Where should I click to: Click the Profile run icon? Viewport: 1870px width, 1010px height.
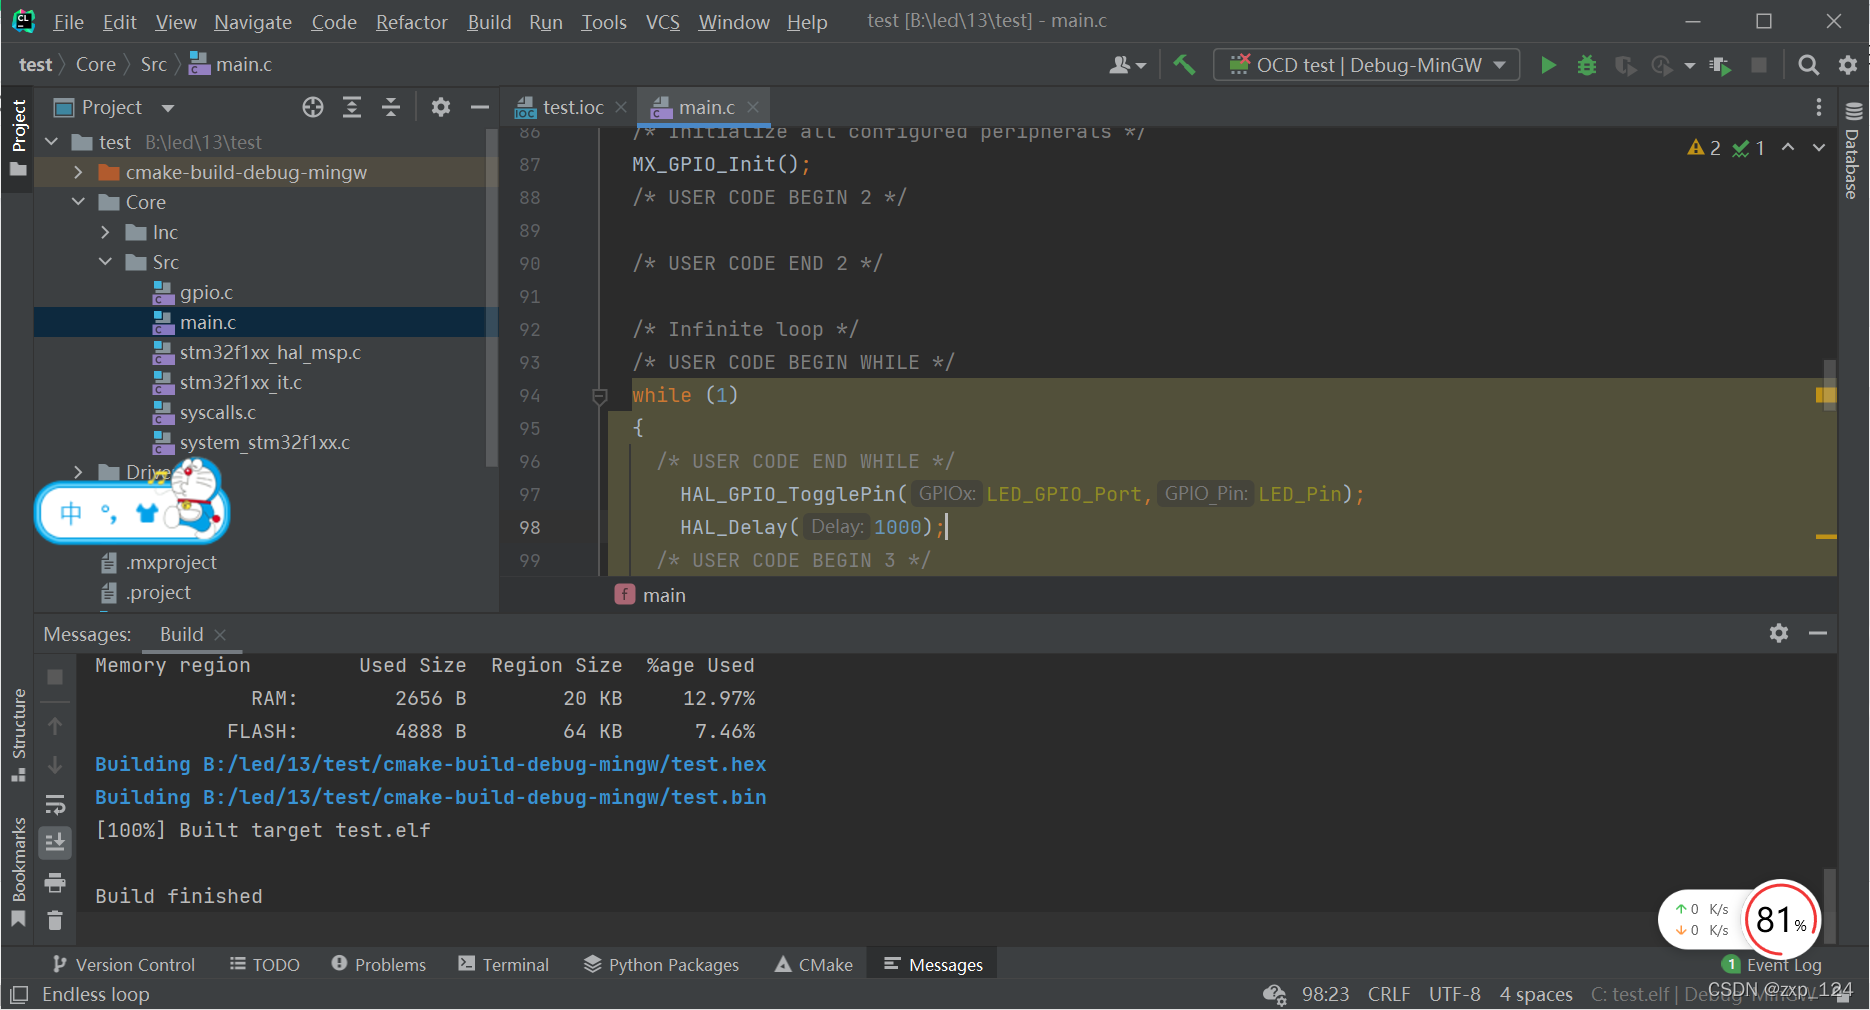coord(1662,65)
